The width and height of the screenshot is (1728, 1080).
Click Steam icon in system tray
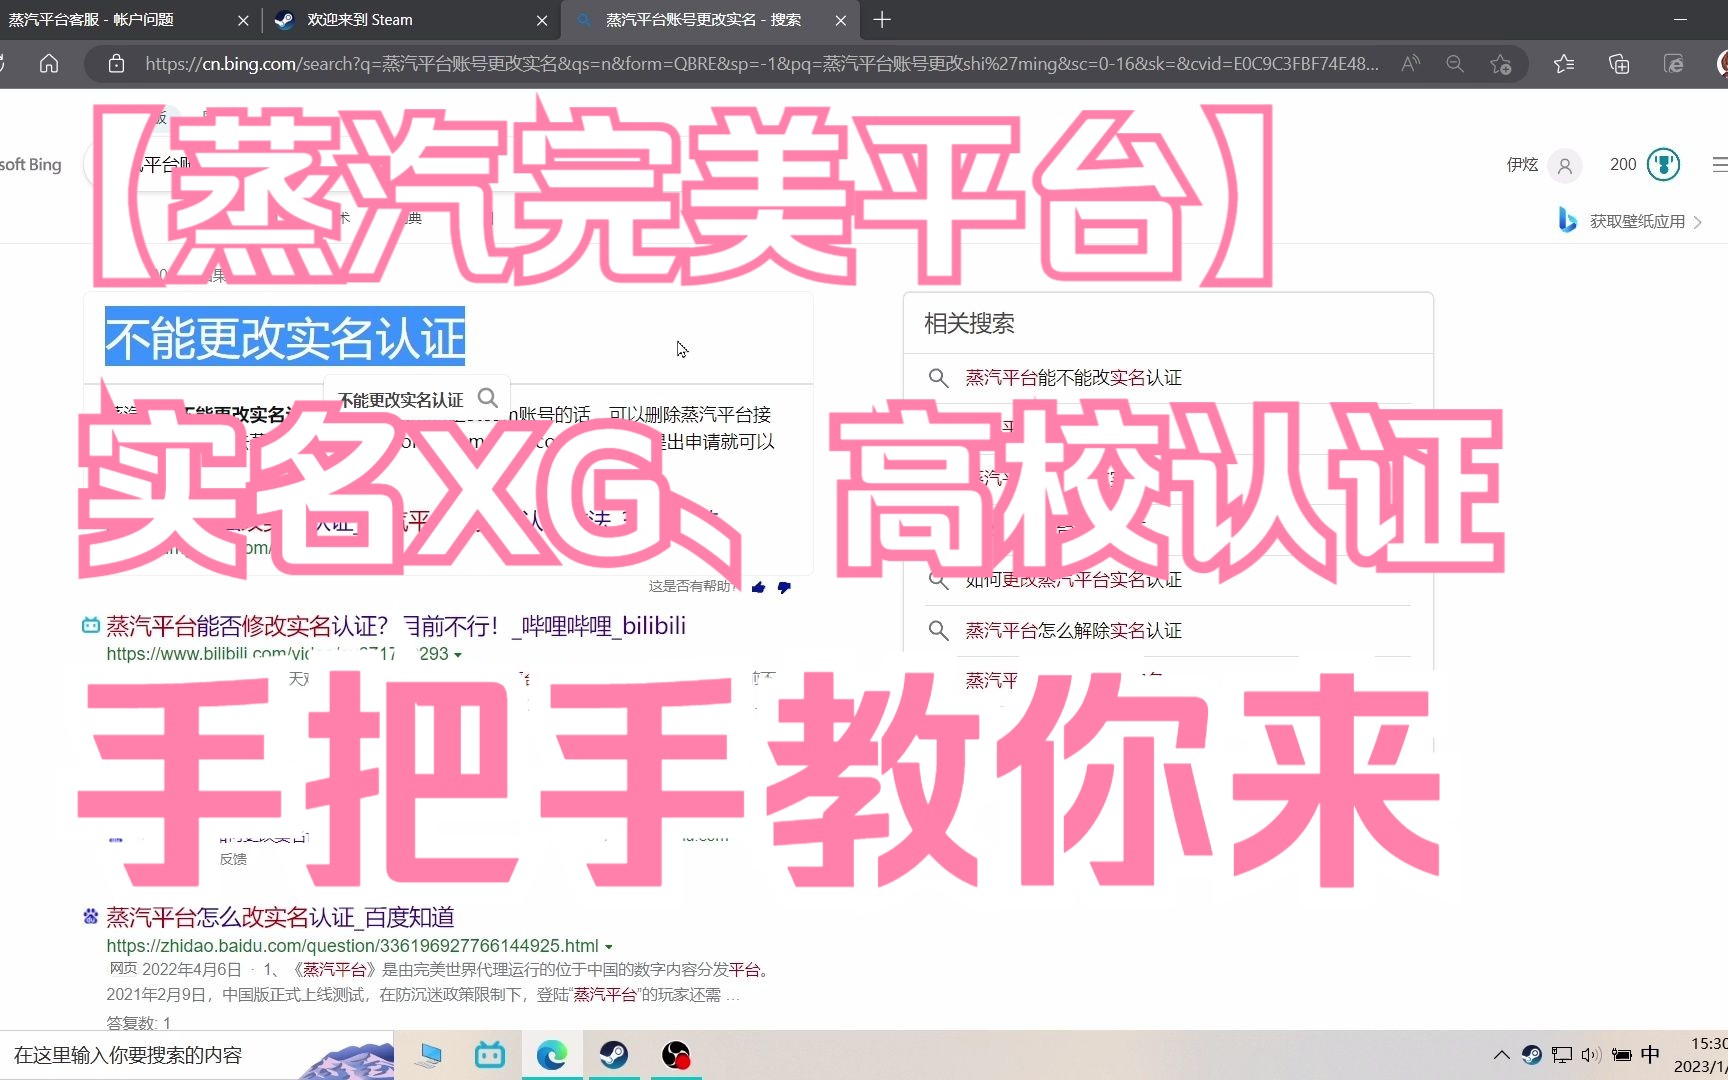(1531, 1055)
